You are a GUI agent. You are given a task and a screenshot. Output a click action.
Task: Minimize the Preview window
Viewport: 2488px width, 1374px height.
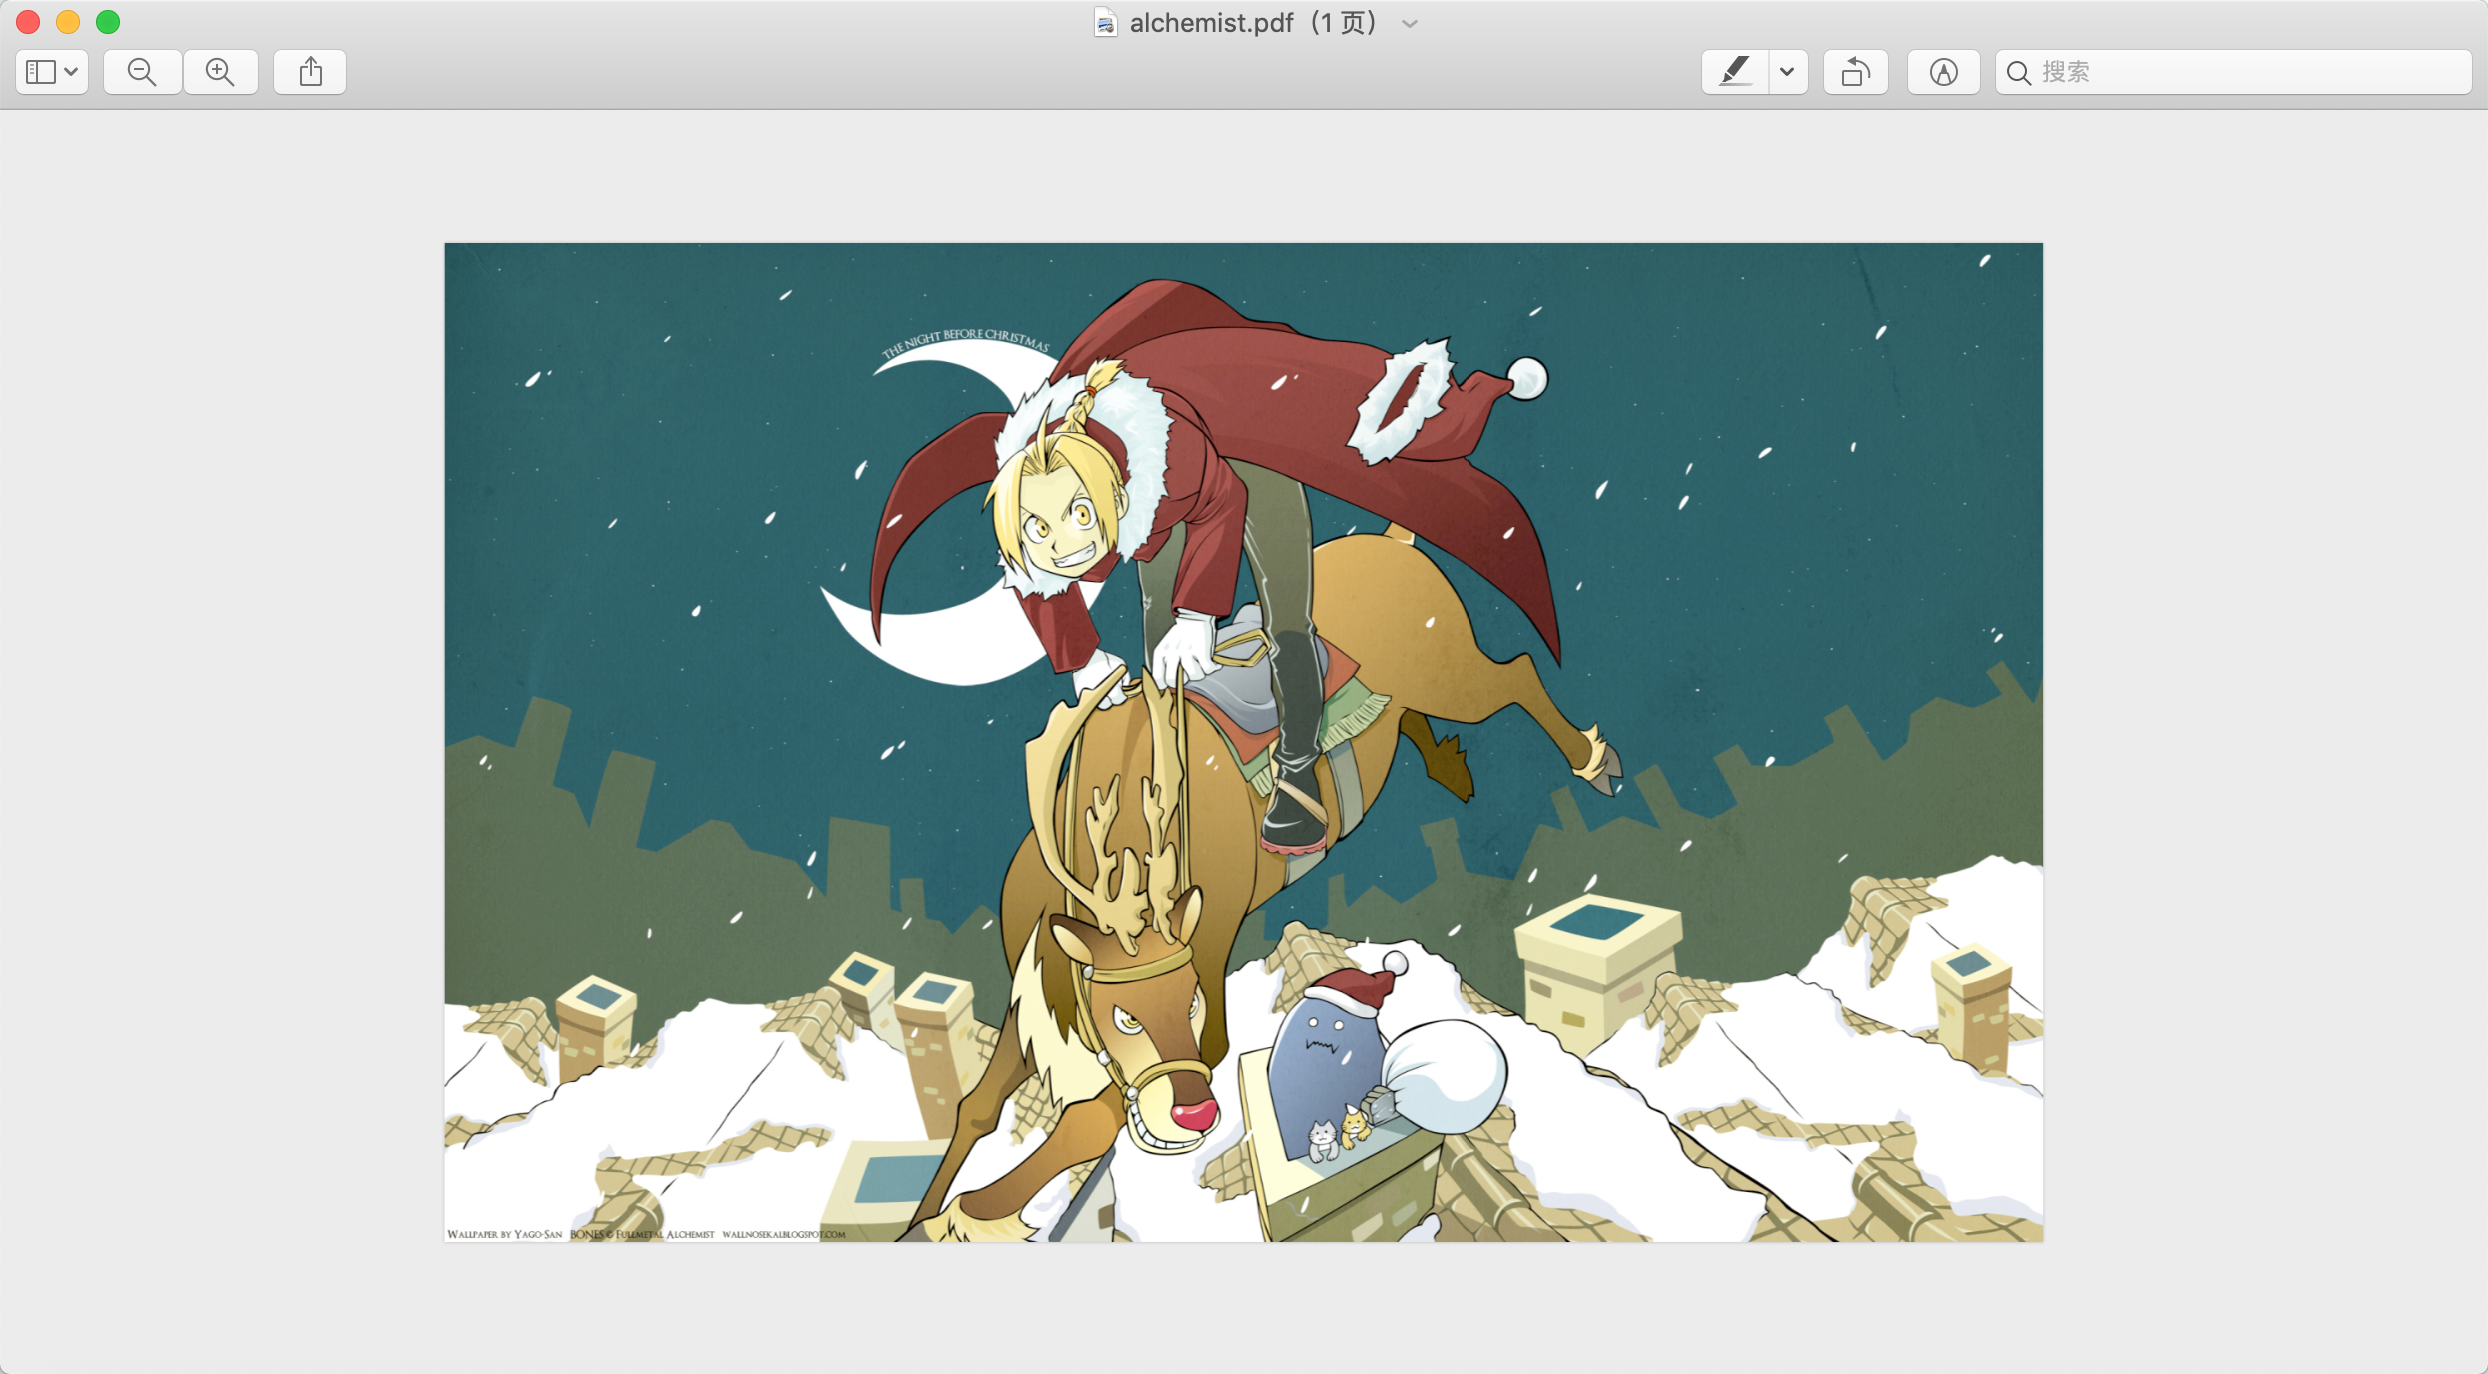tap(68, 22)
